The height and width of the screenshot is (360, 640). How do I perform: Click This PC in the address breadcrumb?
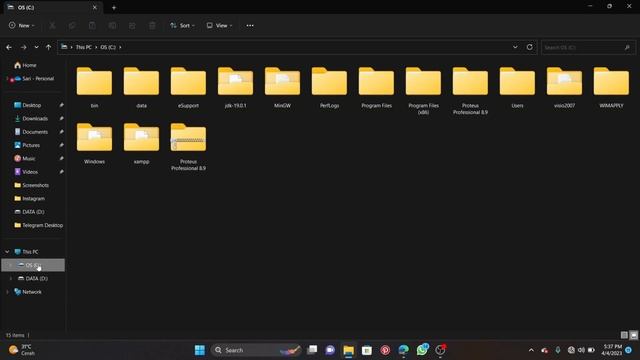point(84,47)
